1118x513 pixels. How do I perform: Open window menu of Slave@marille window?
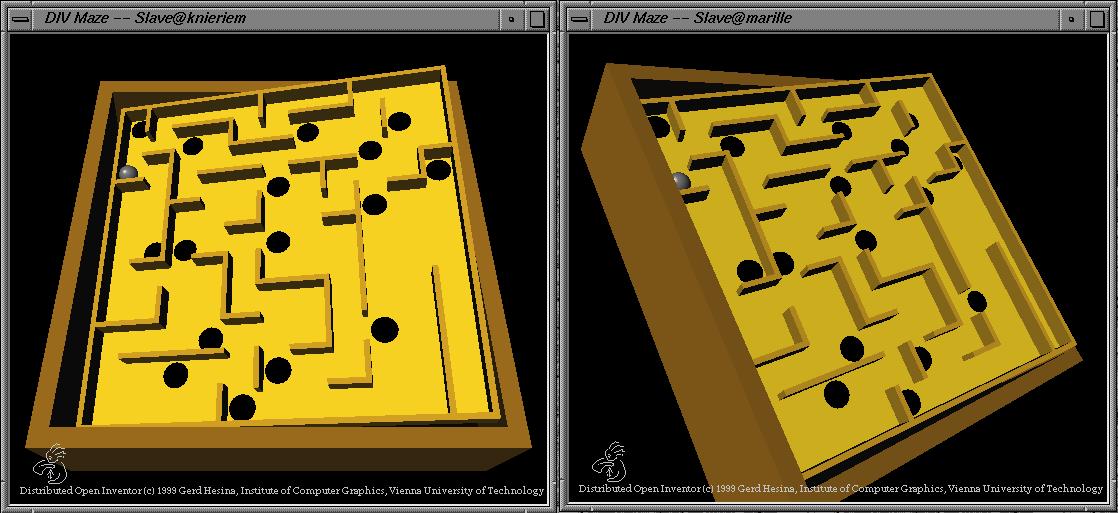580,19
